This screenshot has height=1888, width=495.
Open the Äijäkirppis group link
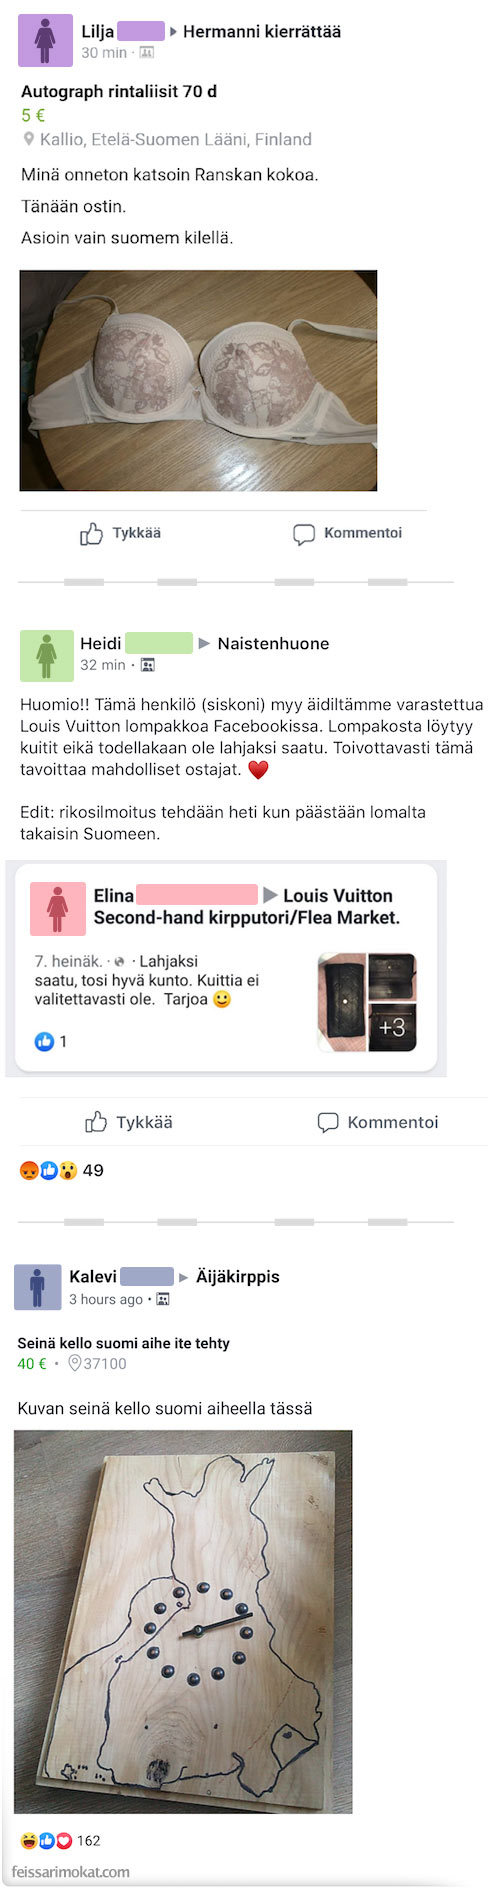[238, 1276]
